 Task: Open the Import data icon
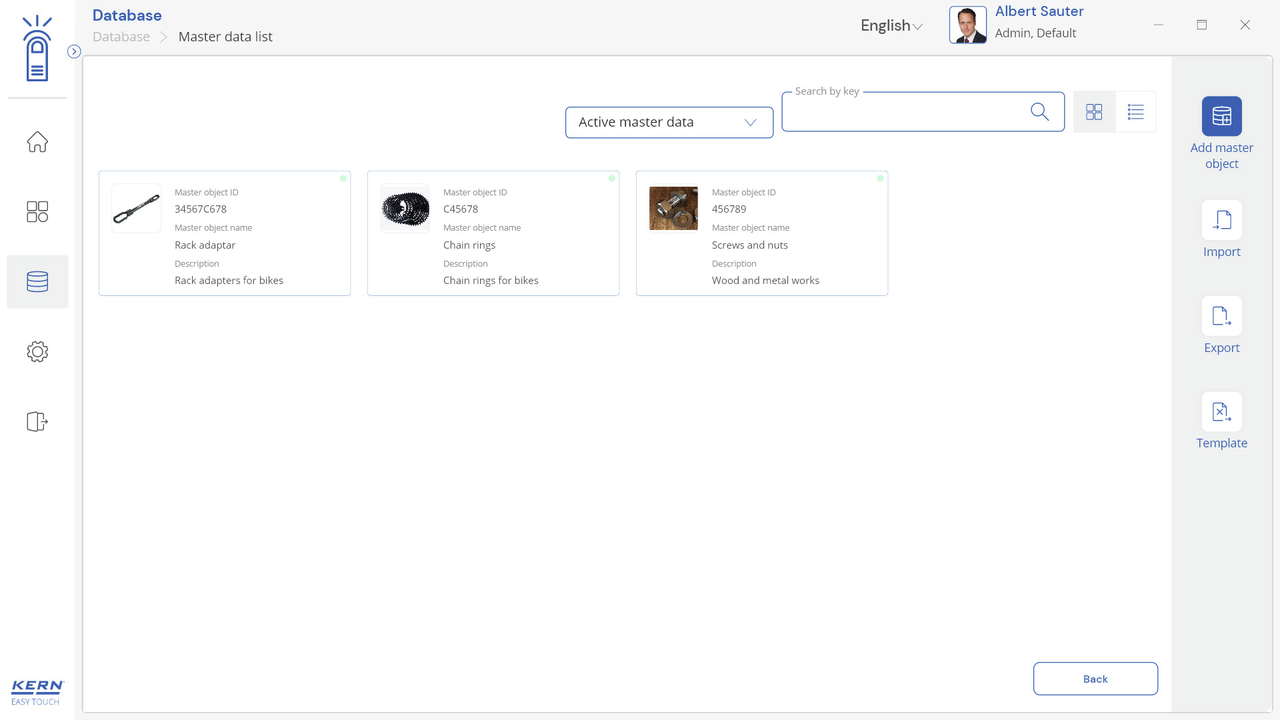[1221, 220]
